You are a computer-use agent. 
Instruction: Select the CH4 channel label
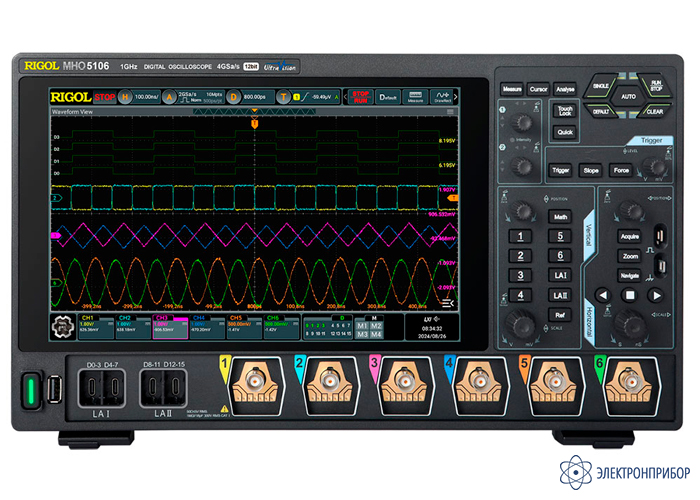pyautogui.click(x=199, y=318)
